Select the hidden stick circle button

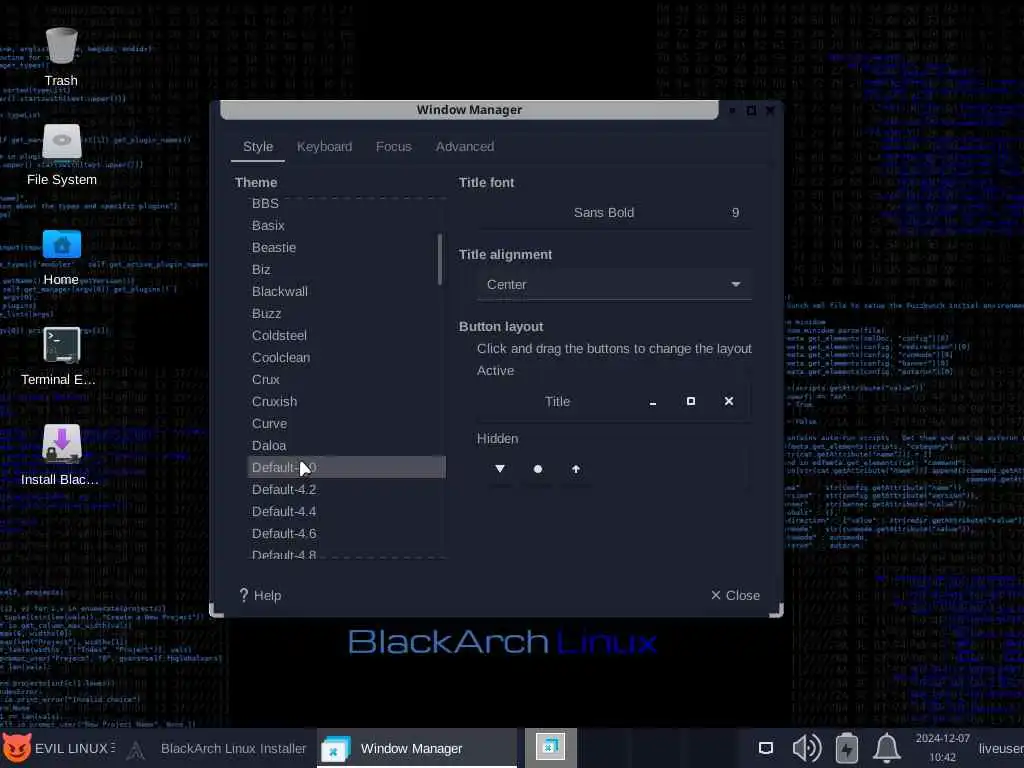(537, 469)
